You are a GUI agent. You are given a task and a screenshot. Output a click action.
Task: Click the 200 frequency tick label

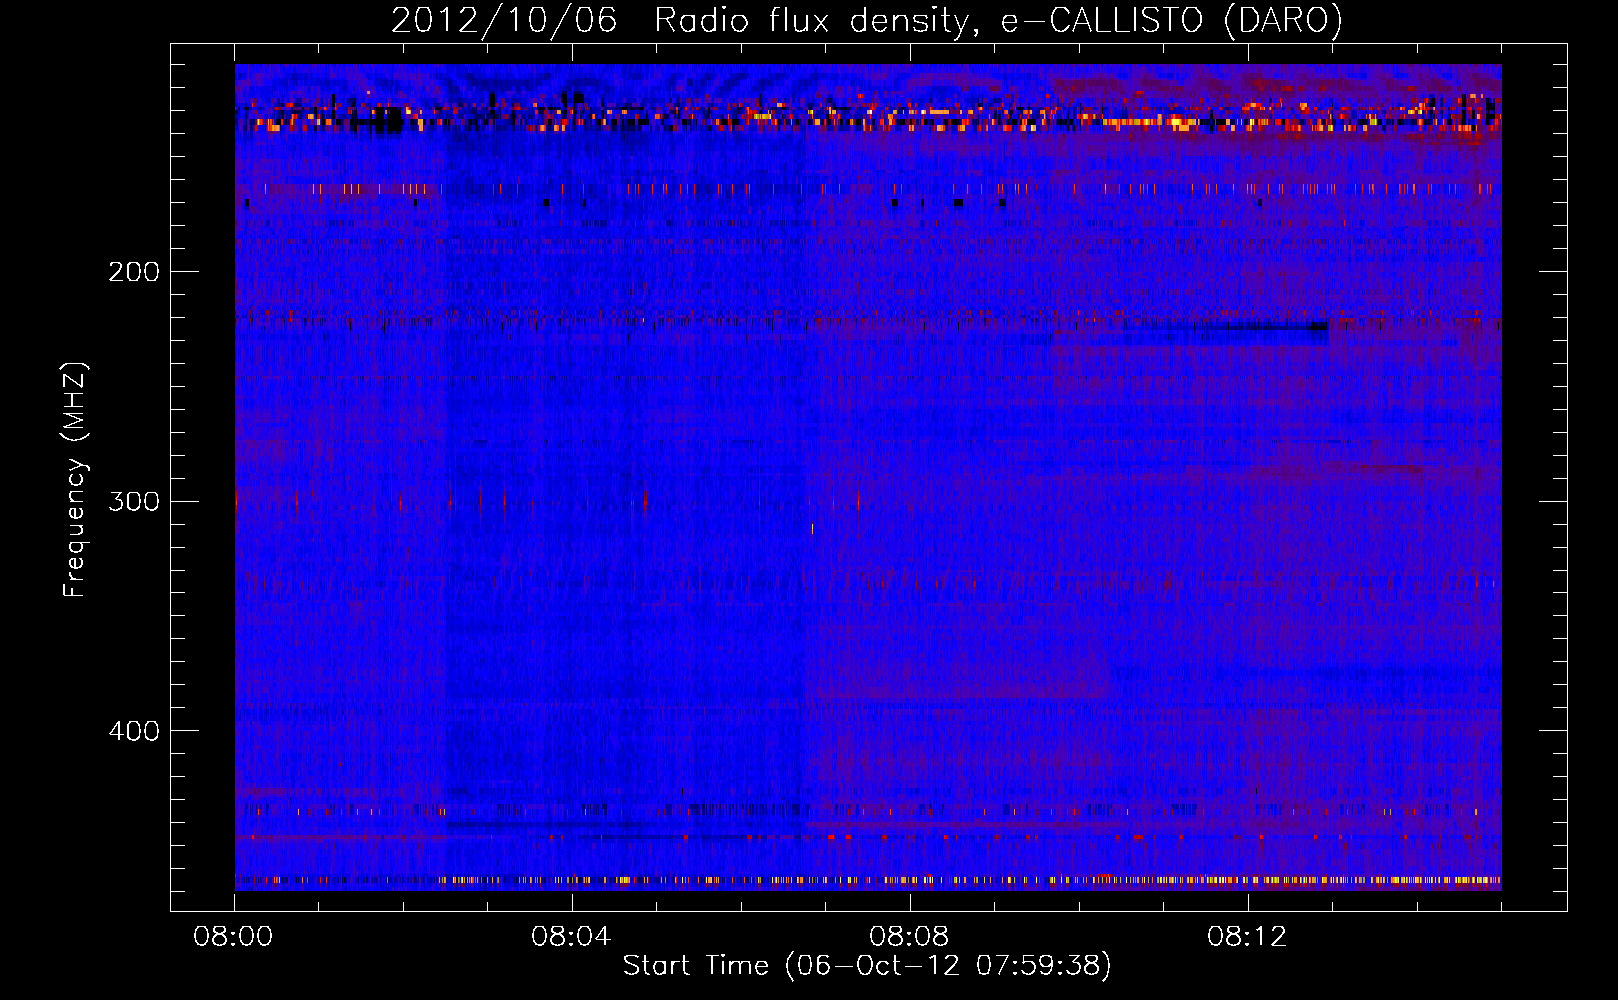pyautogui.click(x=134, y=272)
